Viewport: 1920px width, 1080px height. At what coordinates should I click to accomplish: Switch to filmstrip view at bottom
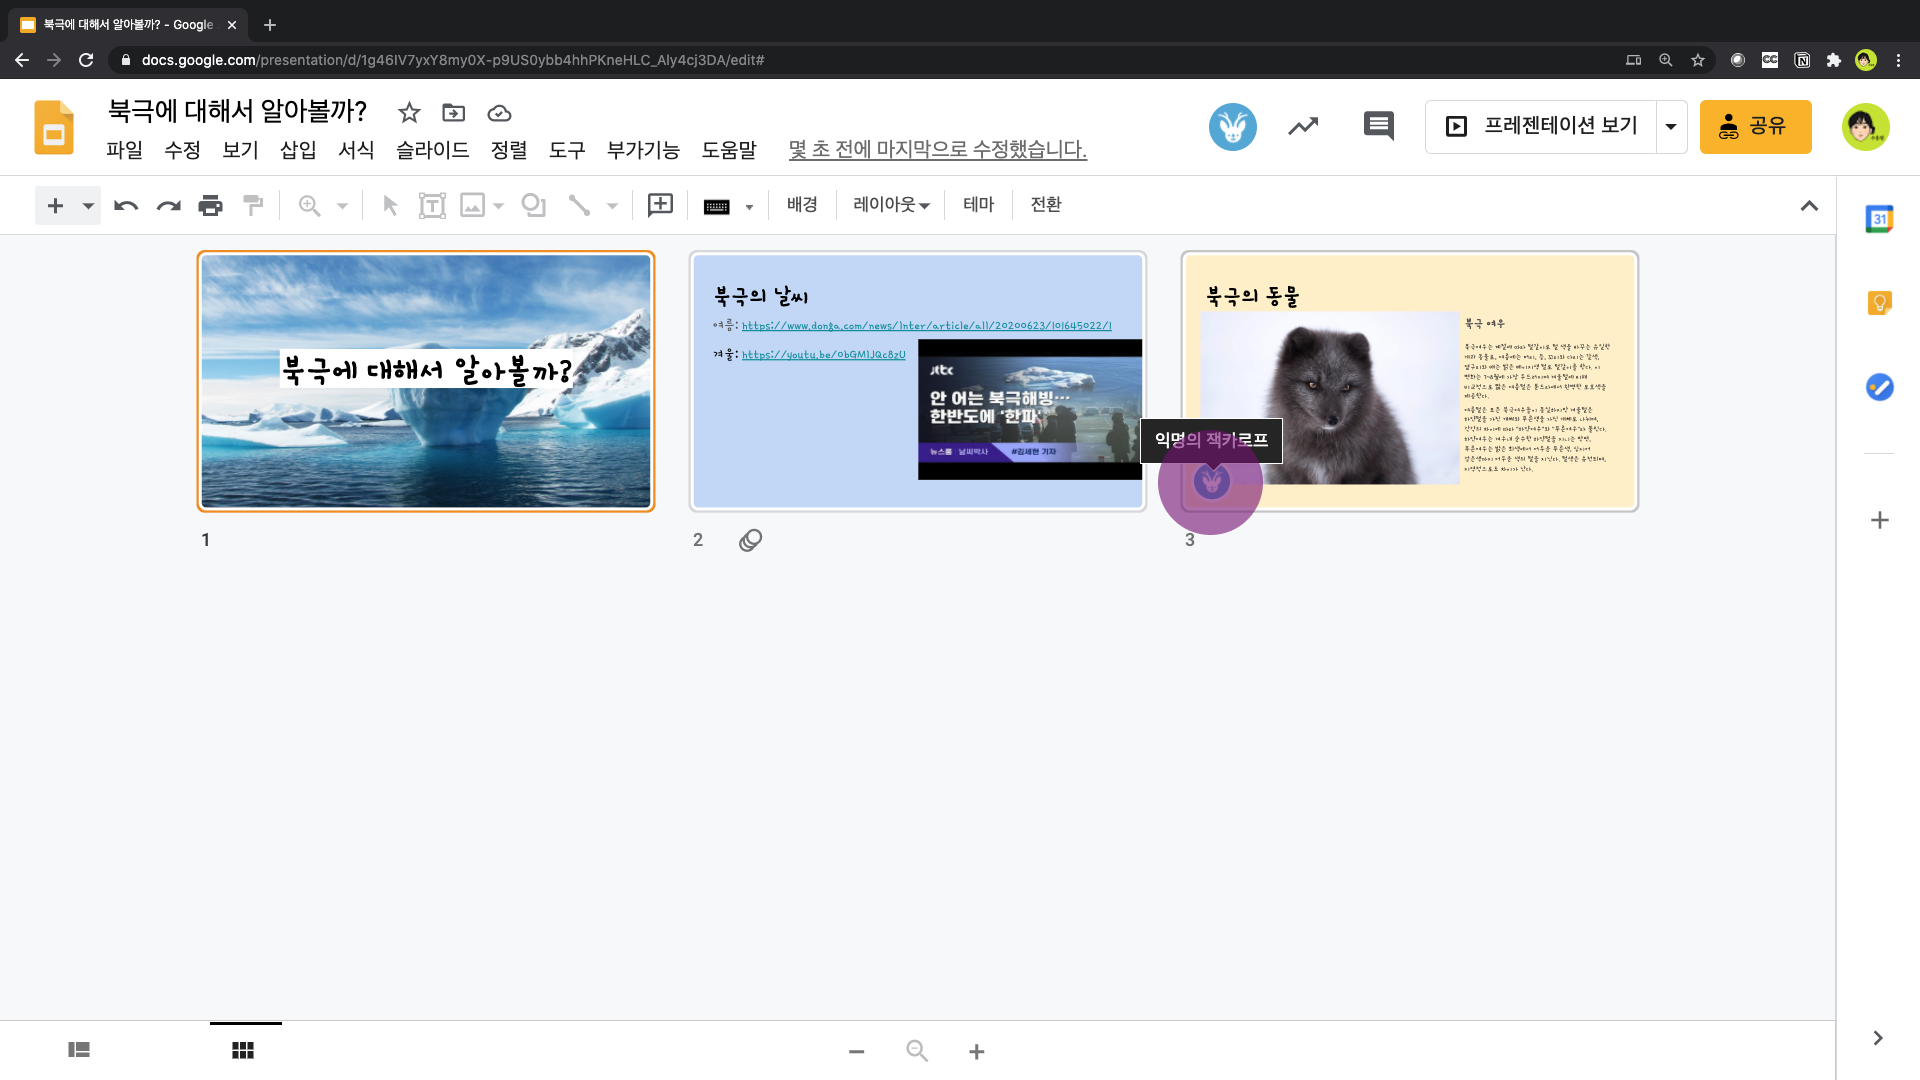click(x=79, y=1050)
